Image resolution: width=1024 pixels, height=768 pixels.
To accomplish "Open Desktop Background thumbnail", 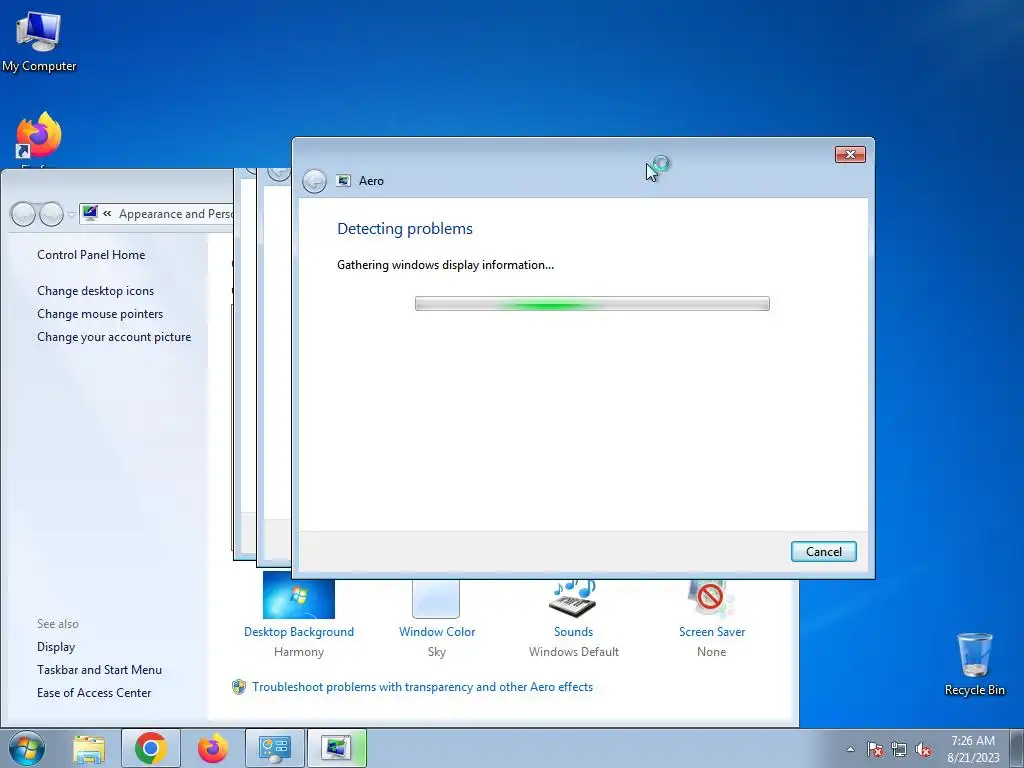I will coord(299,596).
